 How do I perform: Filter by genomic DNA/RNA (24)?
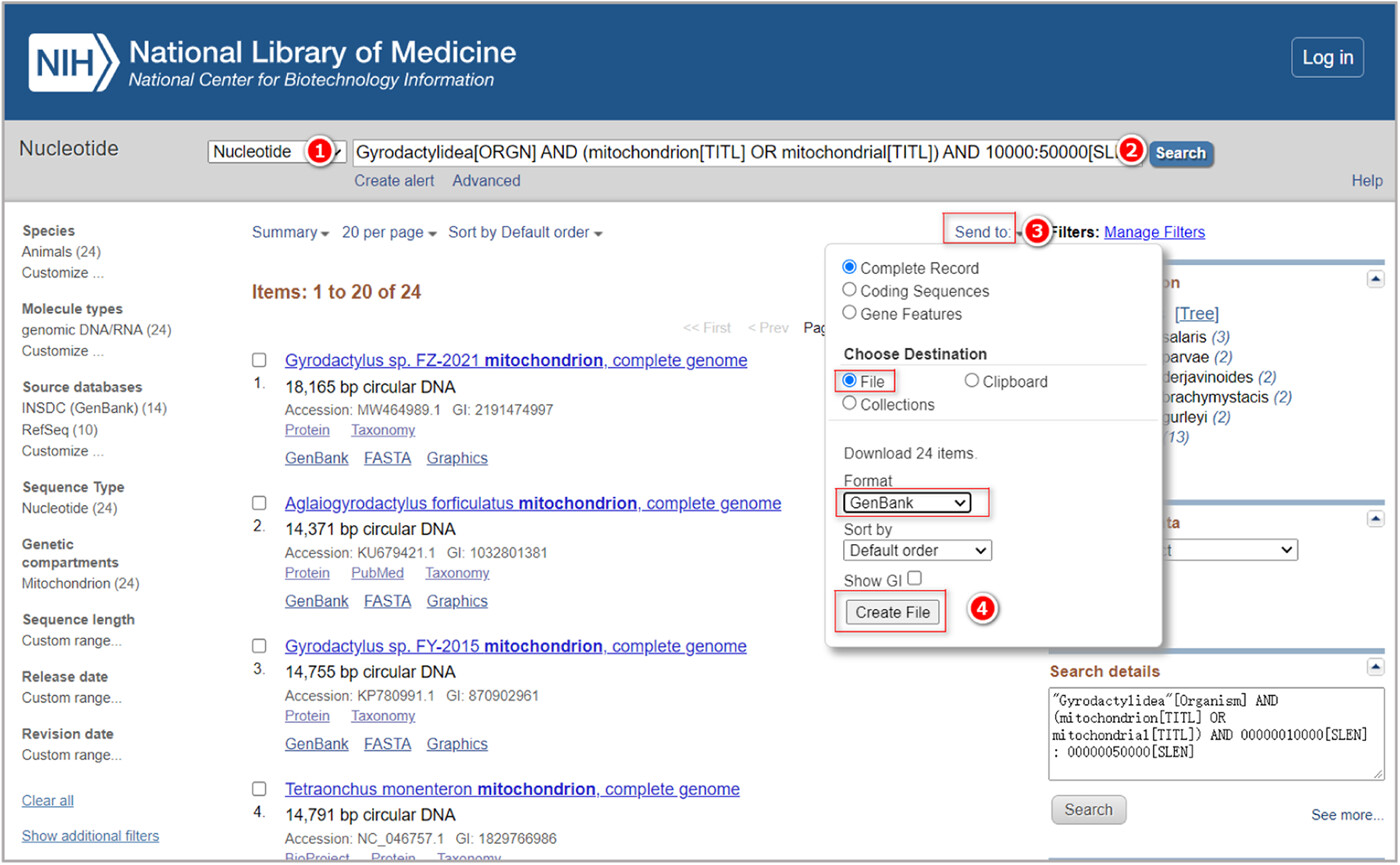pyautogui.click(x=96, y=330)
